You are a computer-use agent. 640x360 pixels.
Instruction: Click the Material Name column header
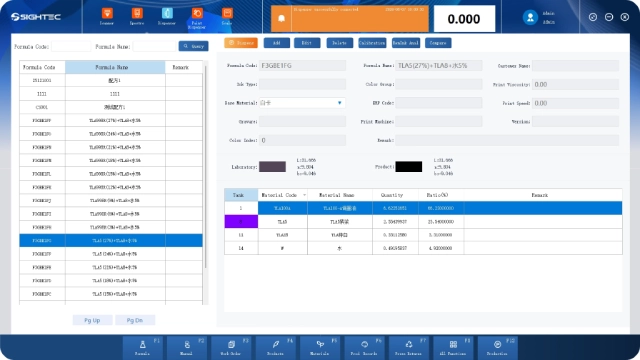click(340, 195)
